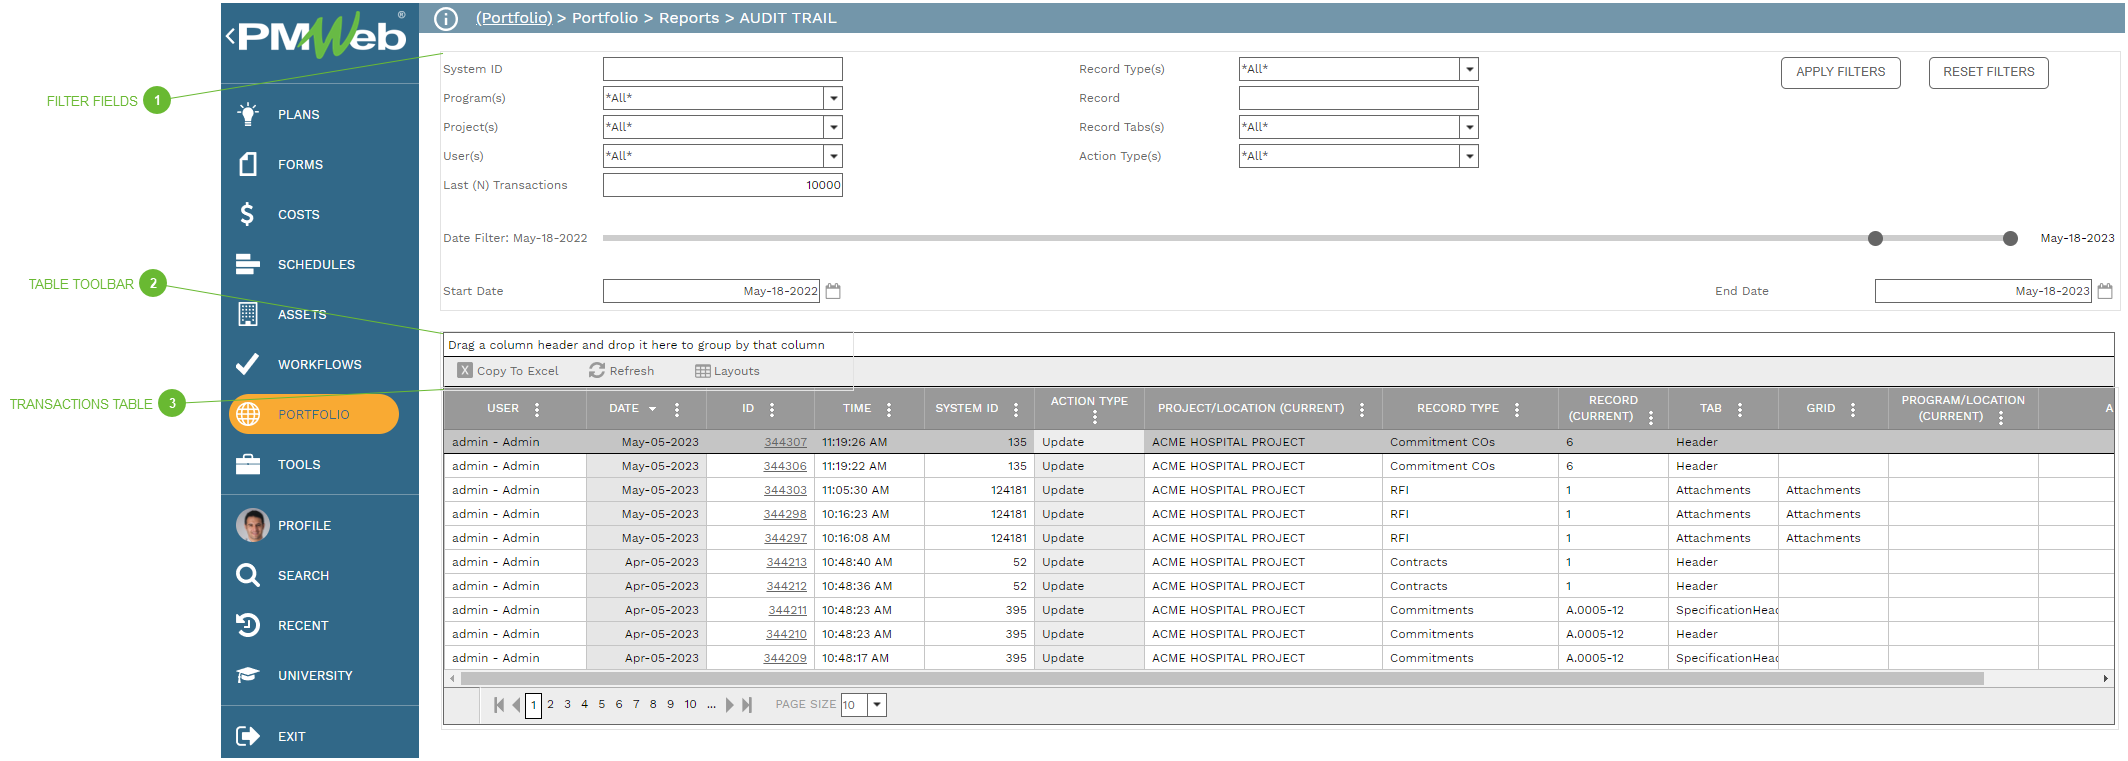2128x761 pixels.
Task: Click the info circle icon in header
Action: 447,18
